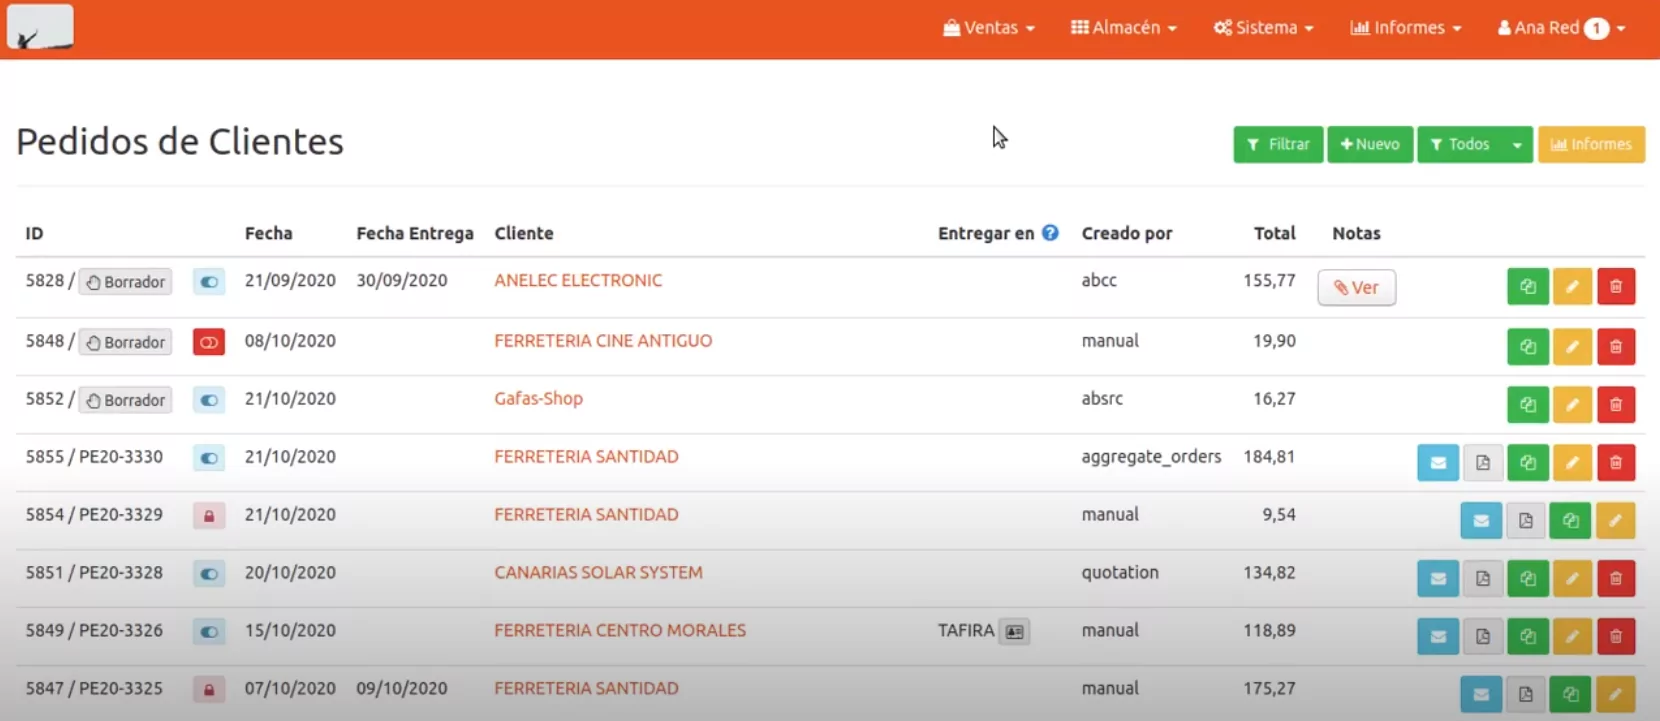
Task: Click the green Nuevo button
Action: (1369, 145)
